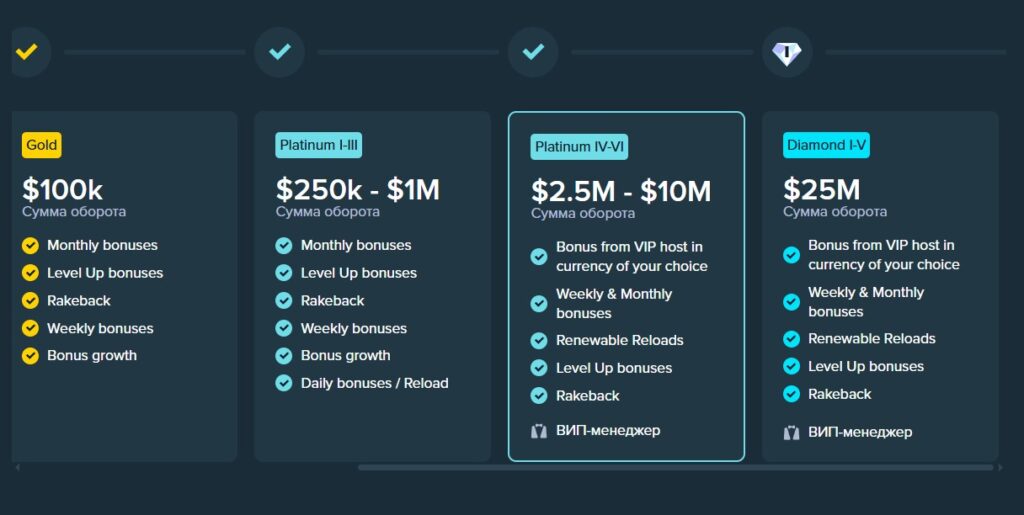
Task: Select the Platinum IV-VI tier badge
Action: [x=579, y=147]
